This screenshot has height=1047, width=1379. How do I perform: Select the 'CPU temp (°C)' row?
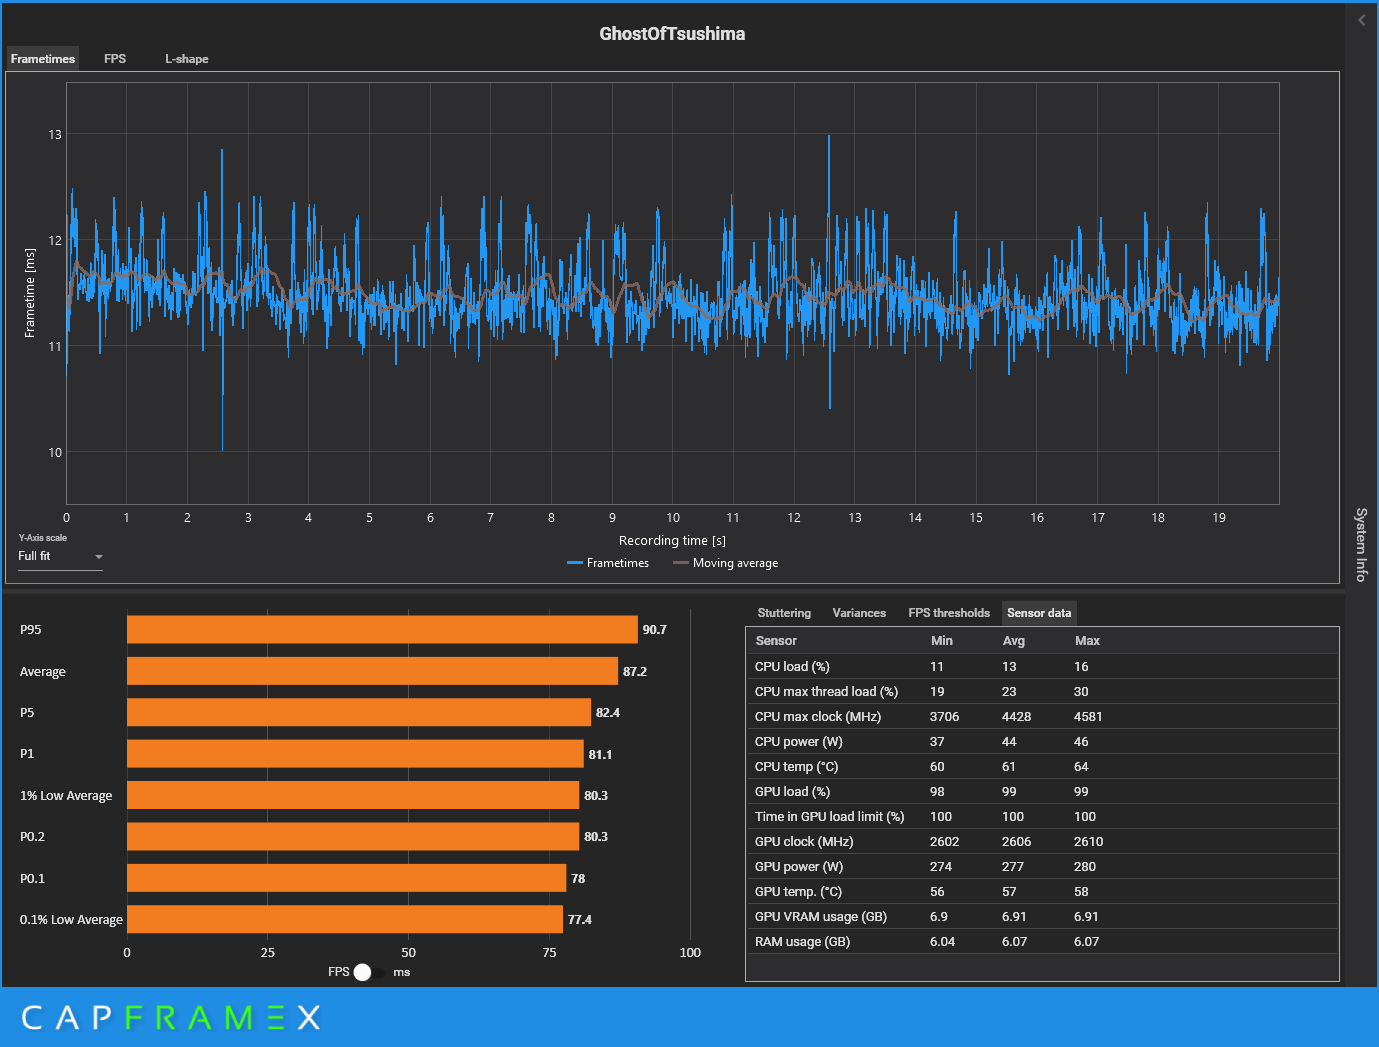coord(1041,766)
